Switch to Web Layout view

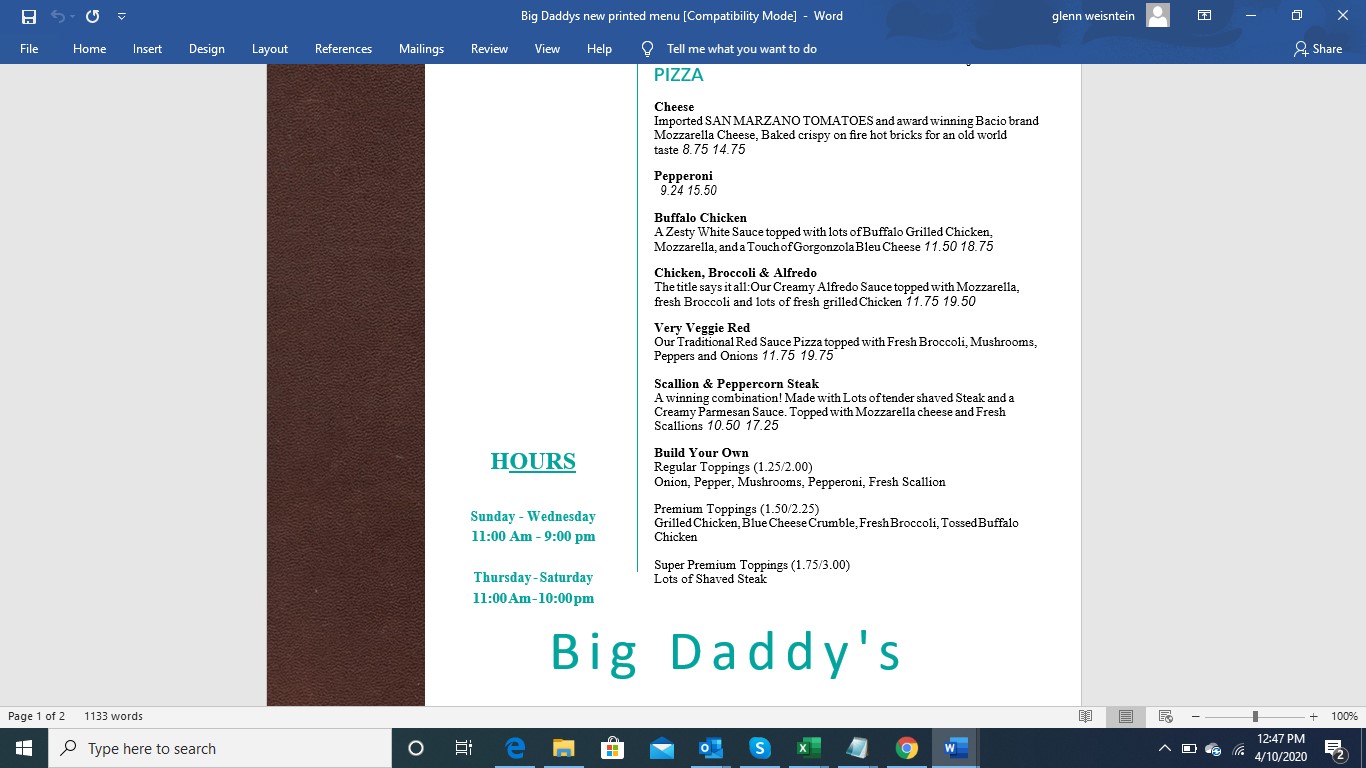pos(1165,716)
